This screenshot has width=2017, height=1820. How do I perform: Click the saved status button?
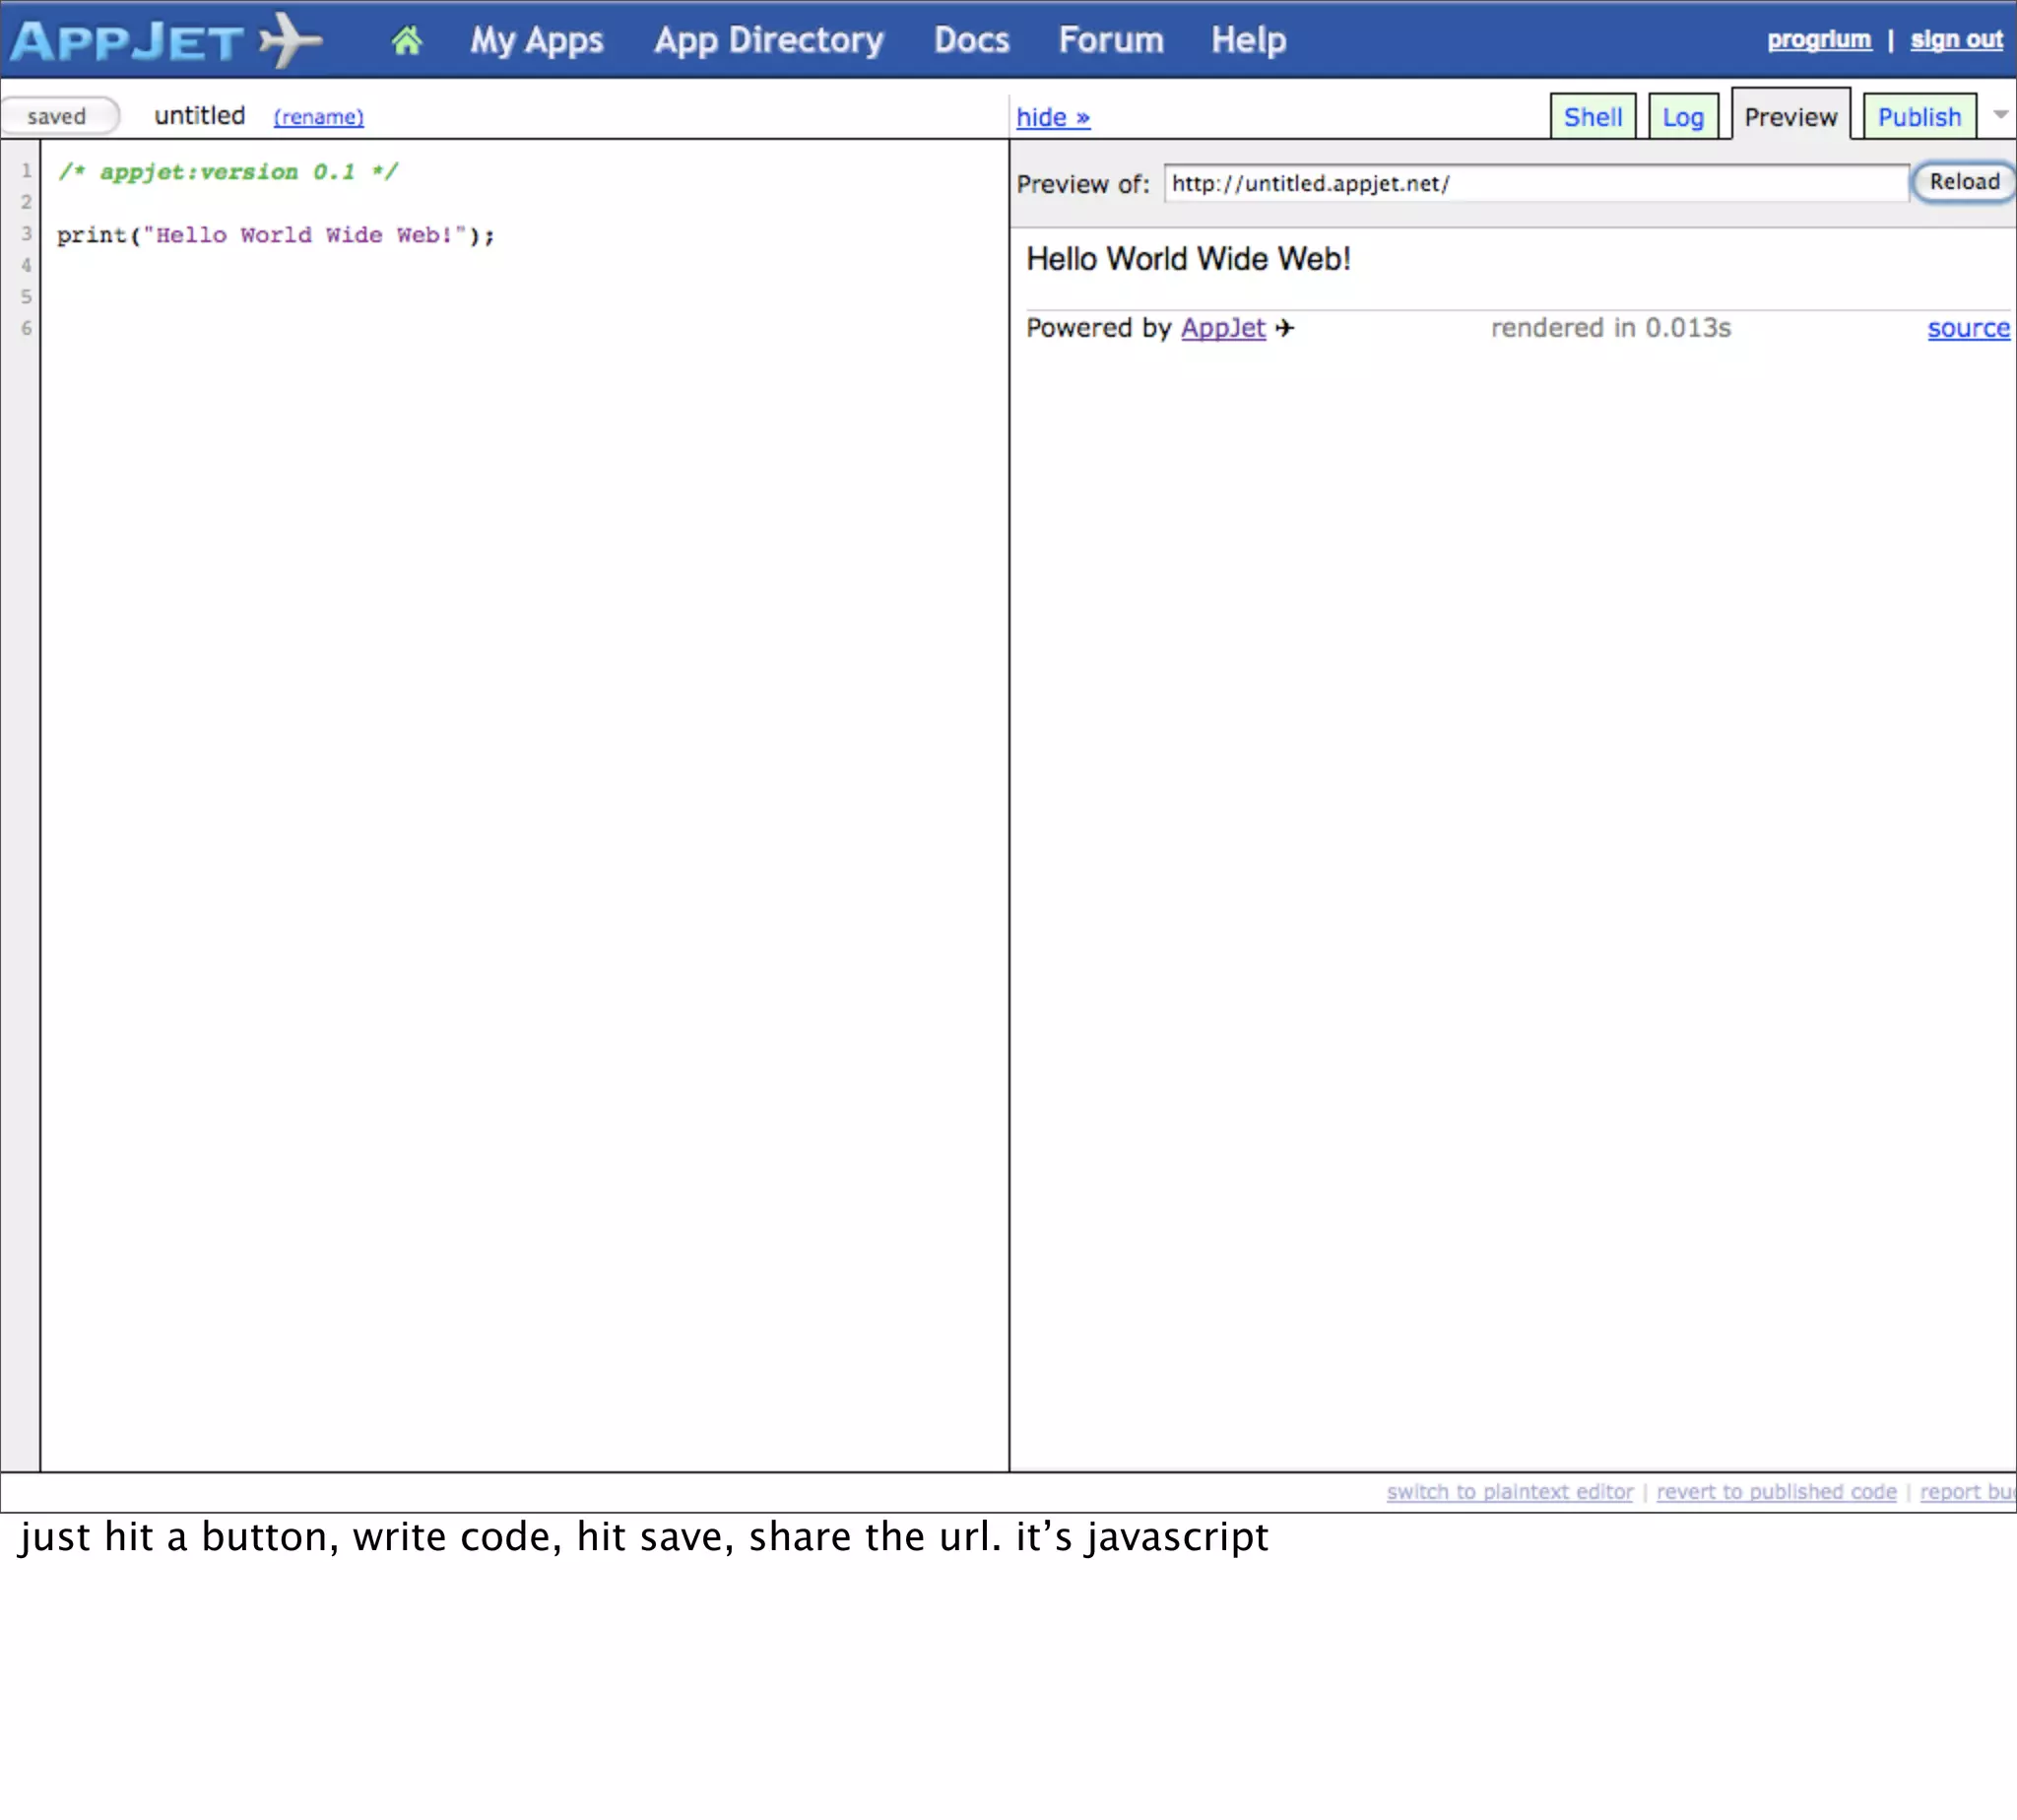58,116
